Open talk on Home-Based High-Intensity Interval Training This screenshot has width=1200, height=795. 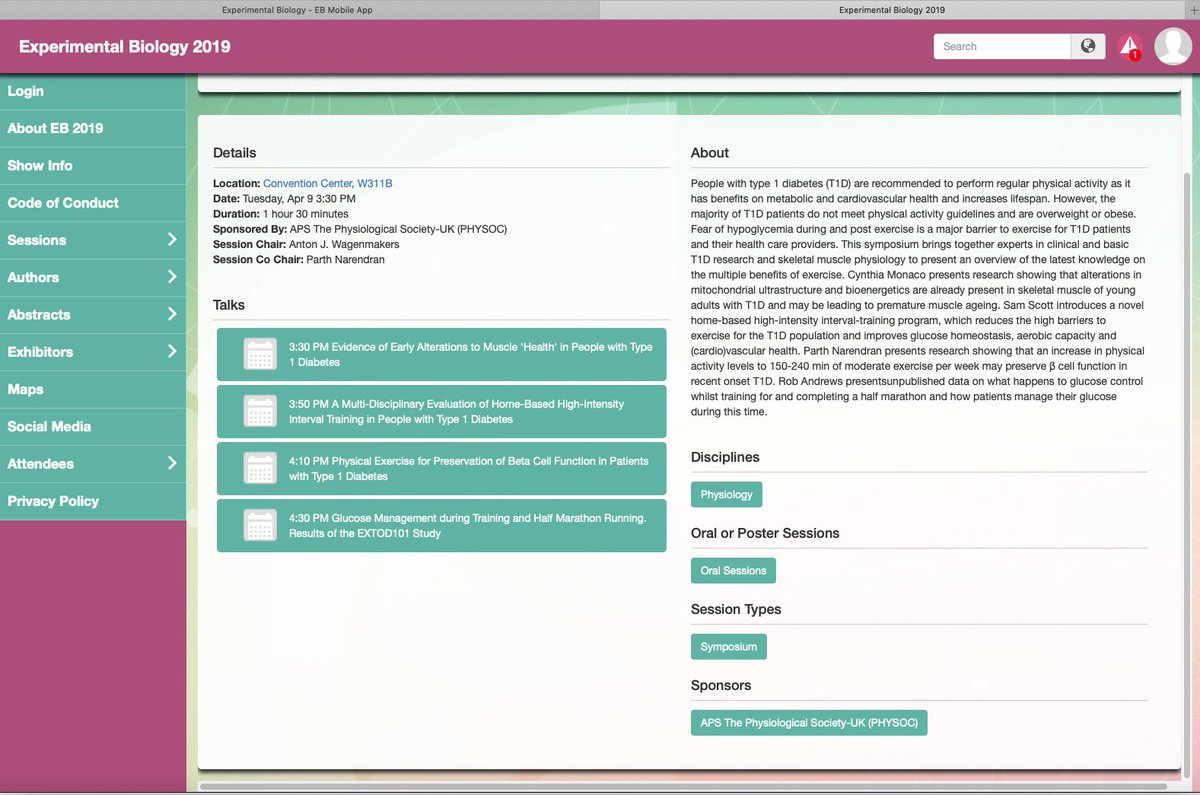point(441,411)
